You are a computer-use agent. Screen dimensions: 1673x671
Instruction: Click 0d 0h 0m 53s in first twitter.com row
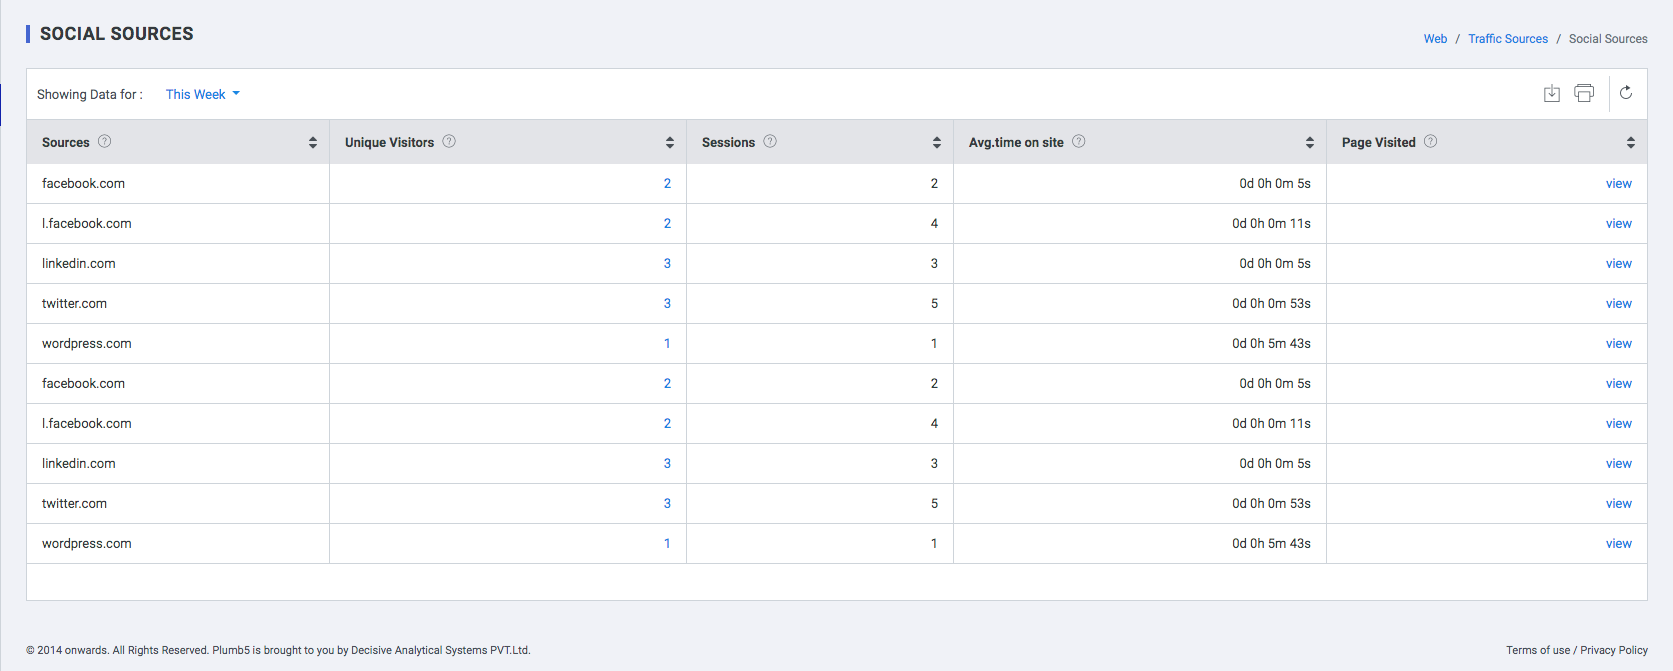point(1271,303)
